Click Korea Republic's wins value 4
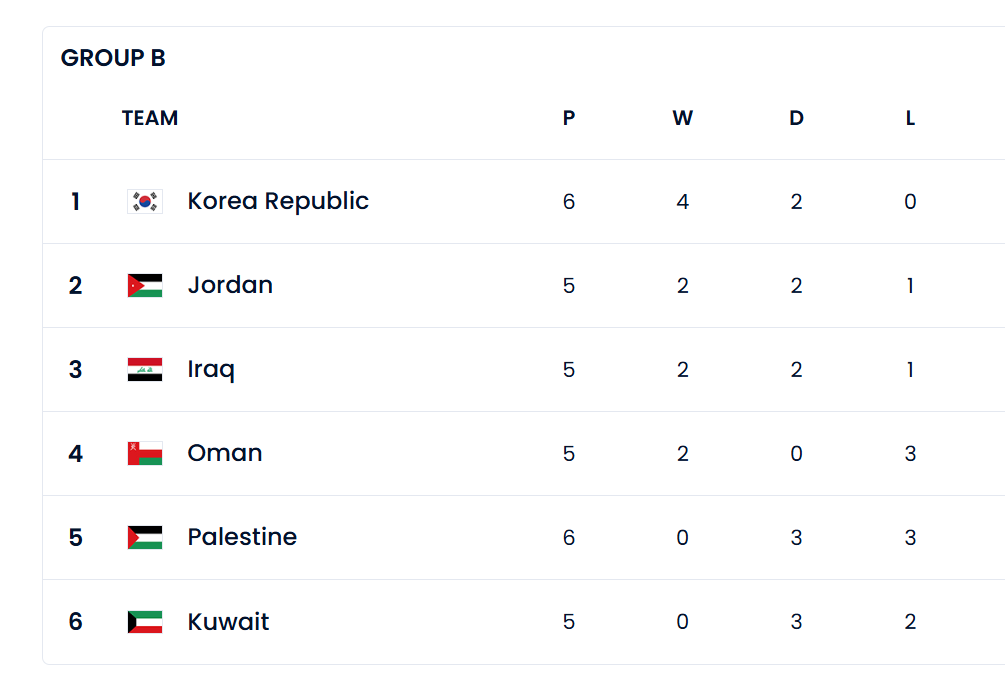Viewport: 1005px width, 676px height. pyautogui.click(x=683, y=201)
